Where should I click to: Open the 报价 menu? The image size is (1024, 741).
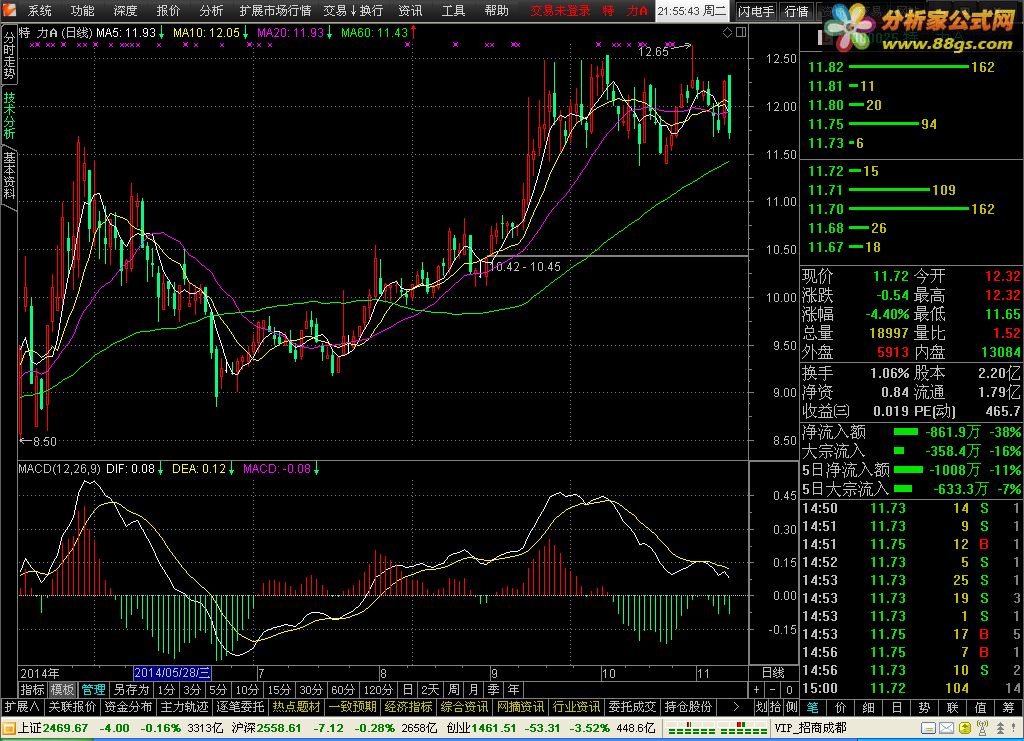pyautogui.click(x=168, y=10)
